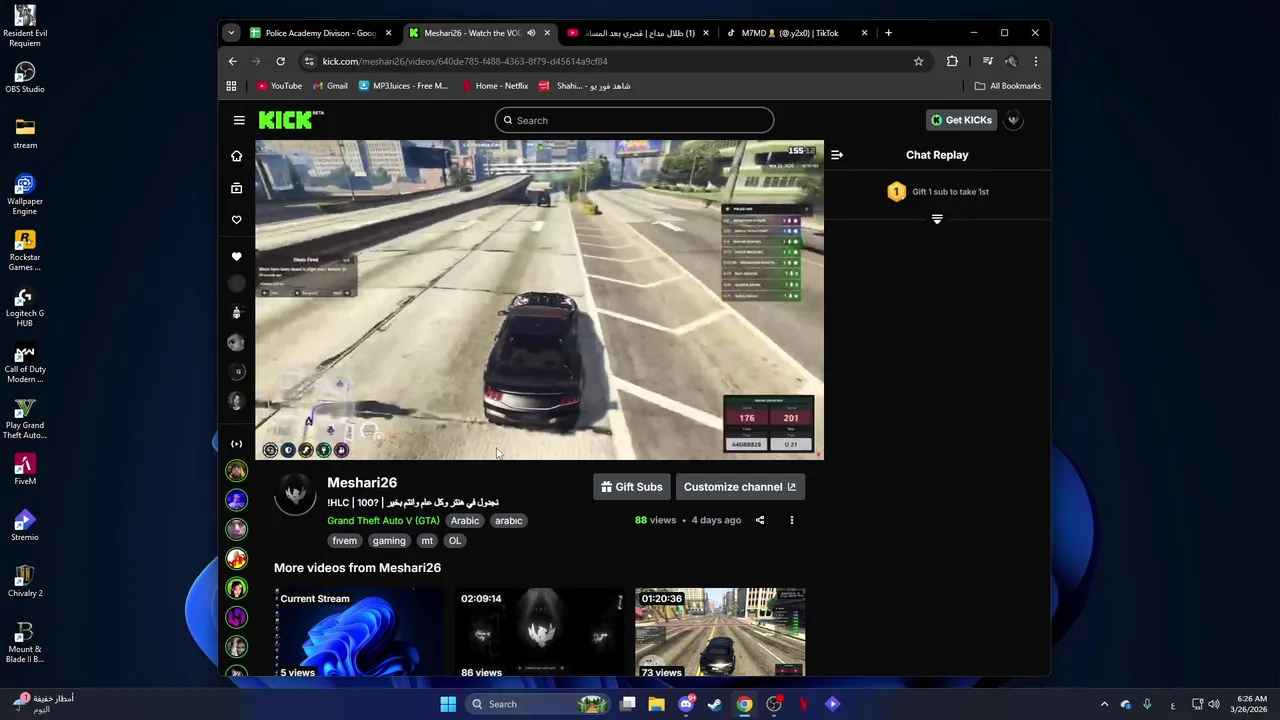This screenshot has height=720, width=1280.
Task: Open Meshari26 channel avatar
Action: click(295, 494)
